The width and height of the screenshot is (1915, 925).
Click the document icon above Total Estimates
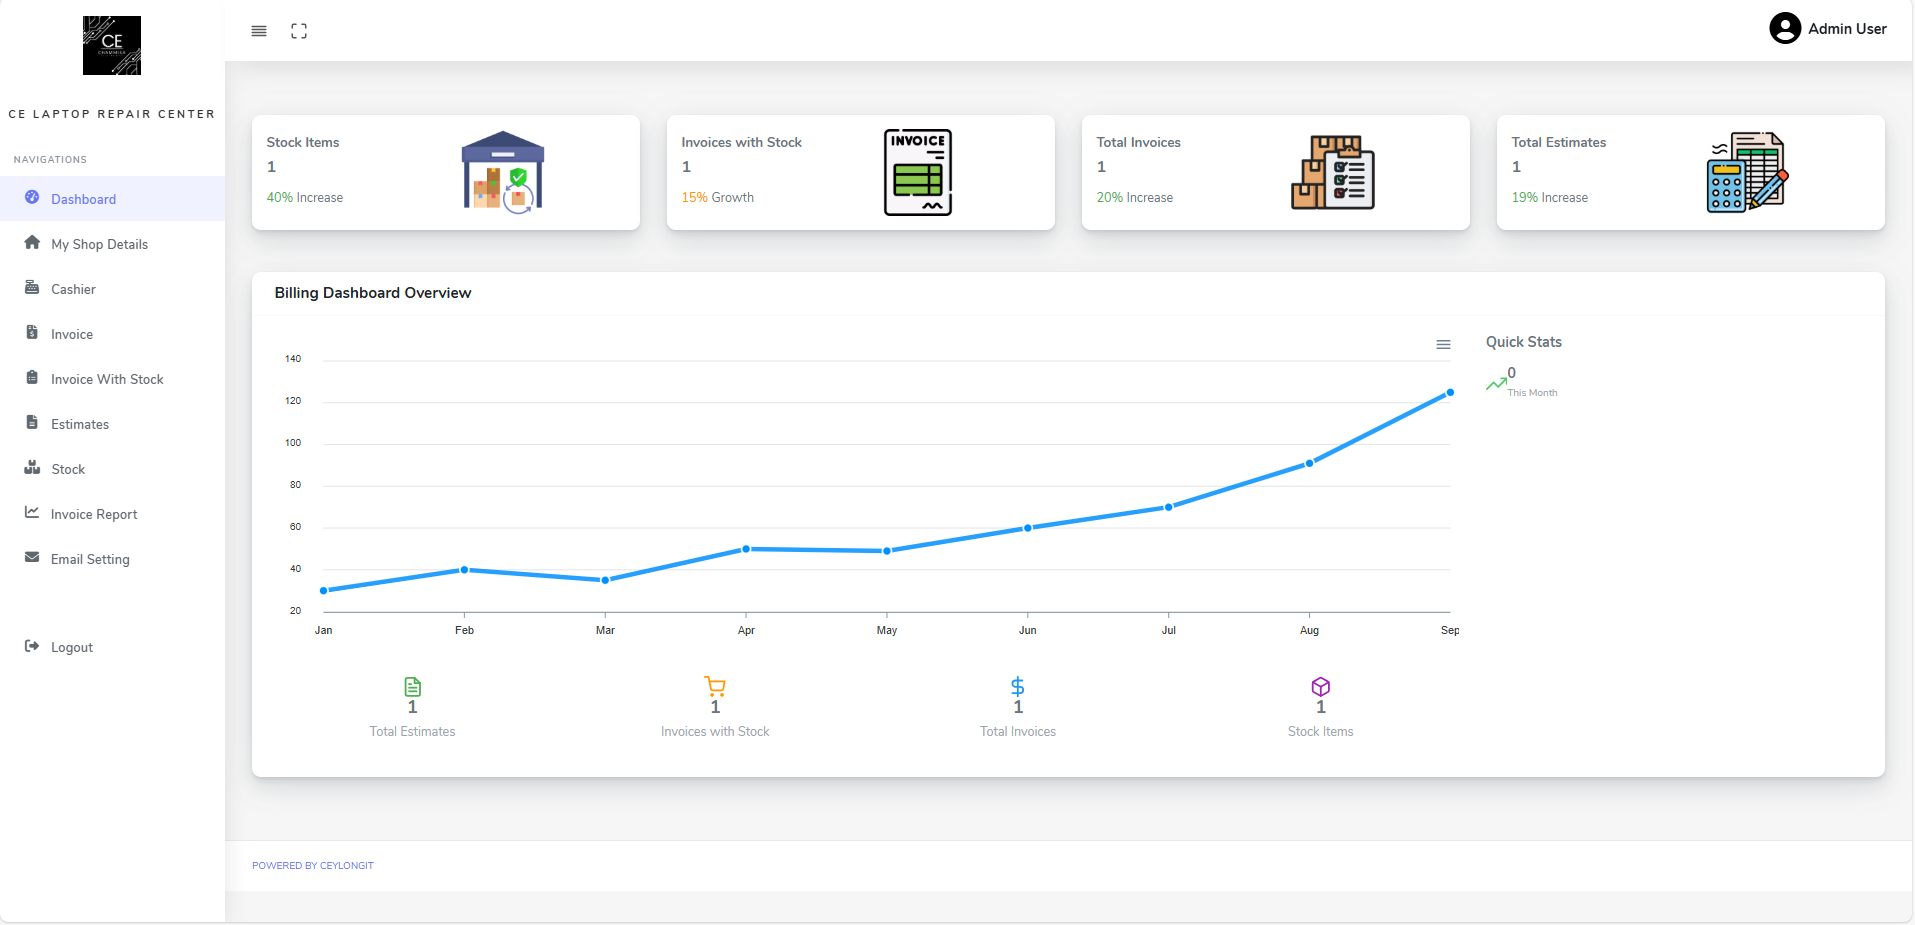(412, 687)
